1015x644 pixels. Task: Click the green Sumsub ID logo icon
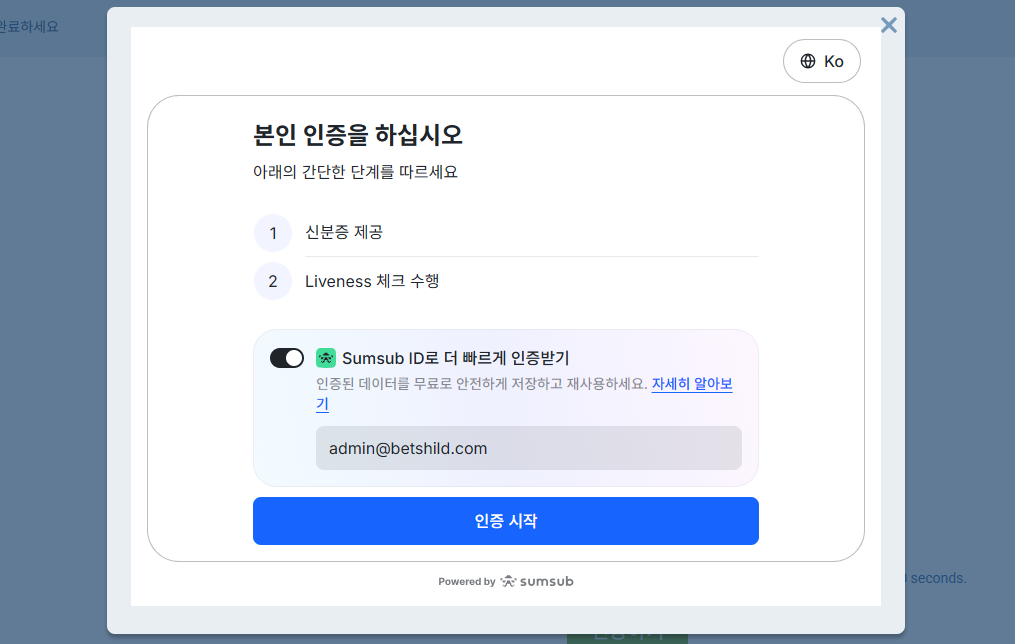326,358
